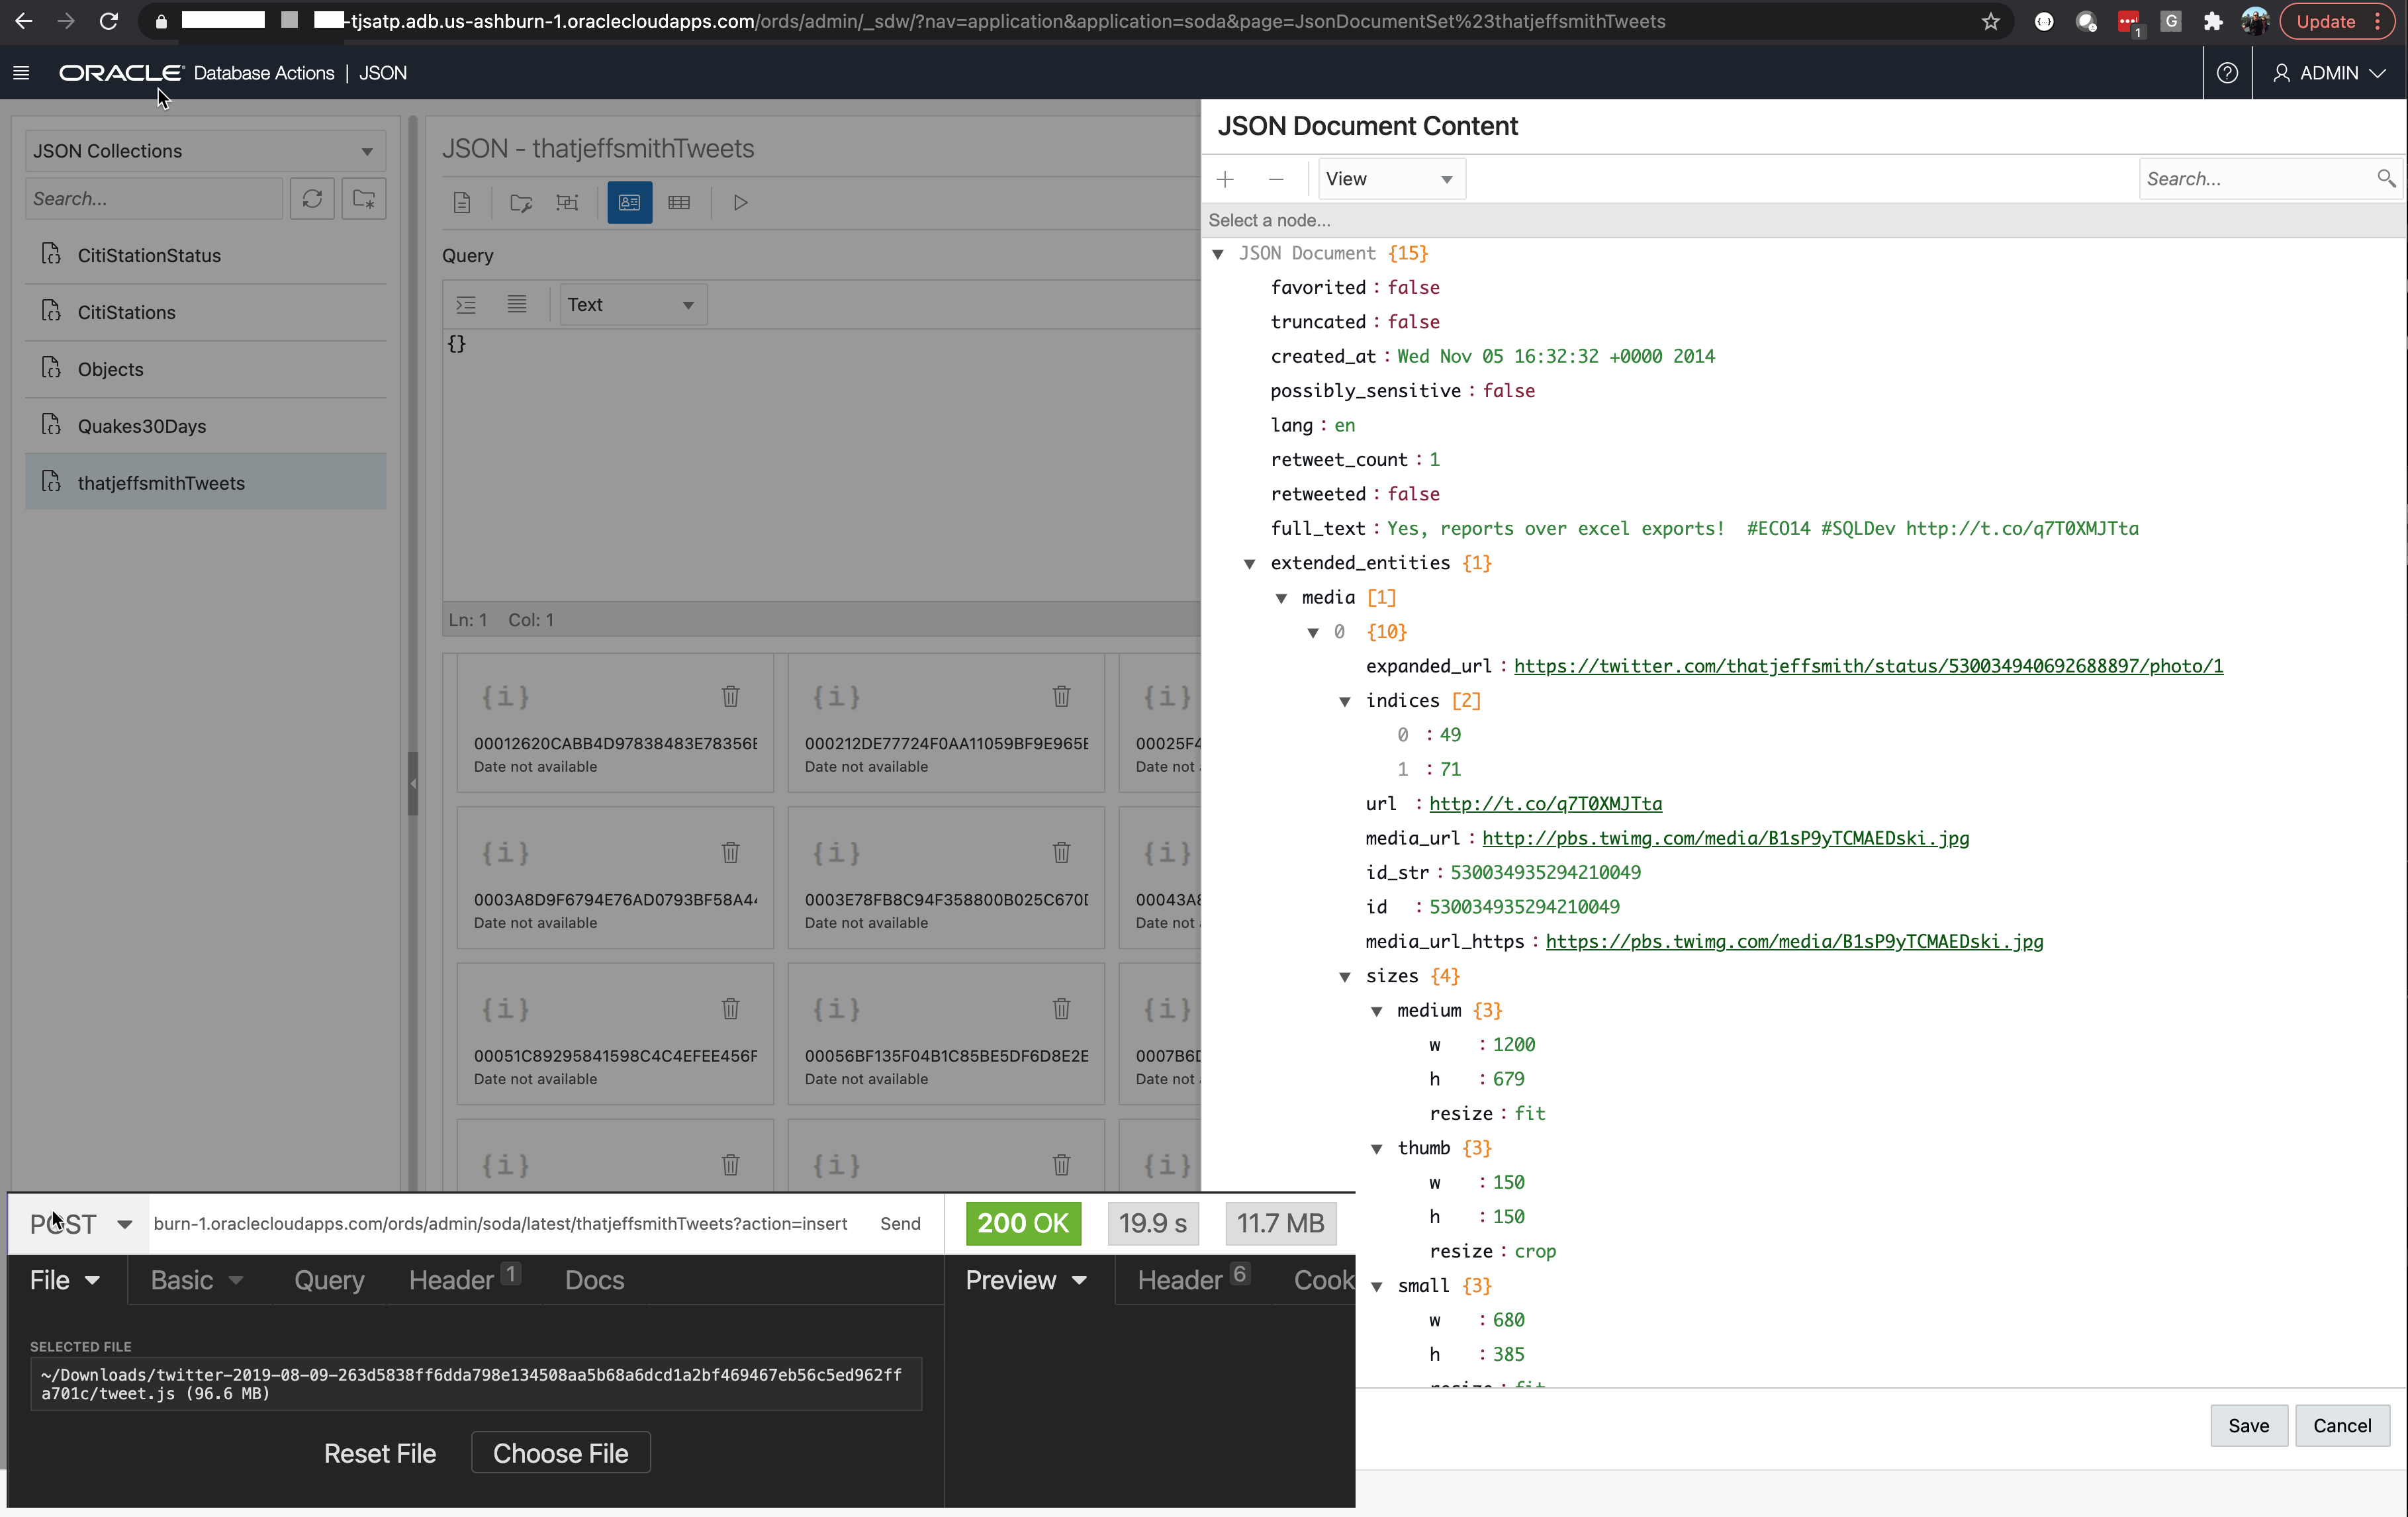The image size is (2408, 1517).
Task: Collapse the medium size node
Action: pyautogui.click(x=1377, y=1012)
